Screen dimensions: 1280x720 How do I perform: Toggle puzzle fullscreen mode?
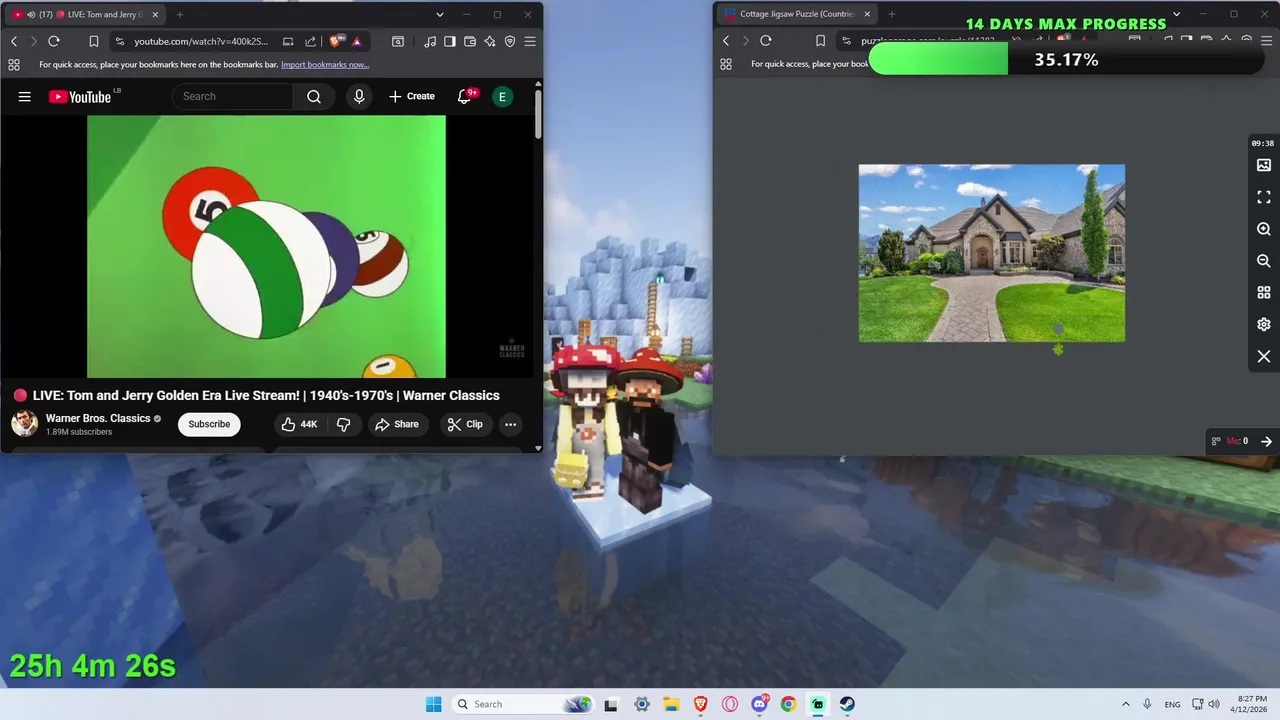coord(1264,197)
